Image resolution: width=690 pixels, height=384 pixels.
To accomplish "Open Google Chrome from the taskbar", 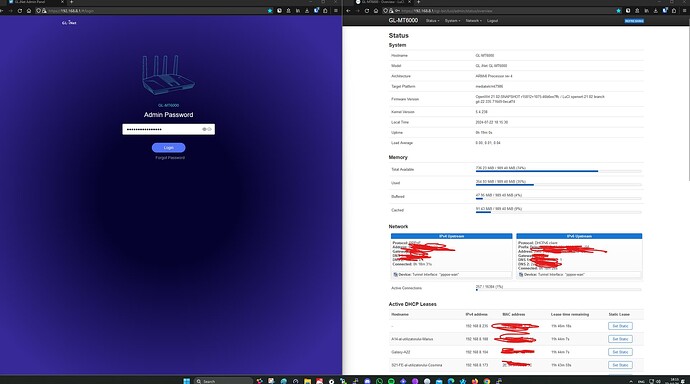I will (x=487, y=381).
